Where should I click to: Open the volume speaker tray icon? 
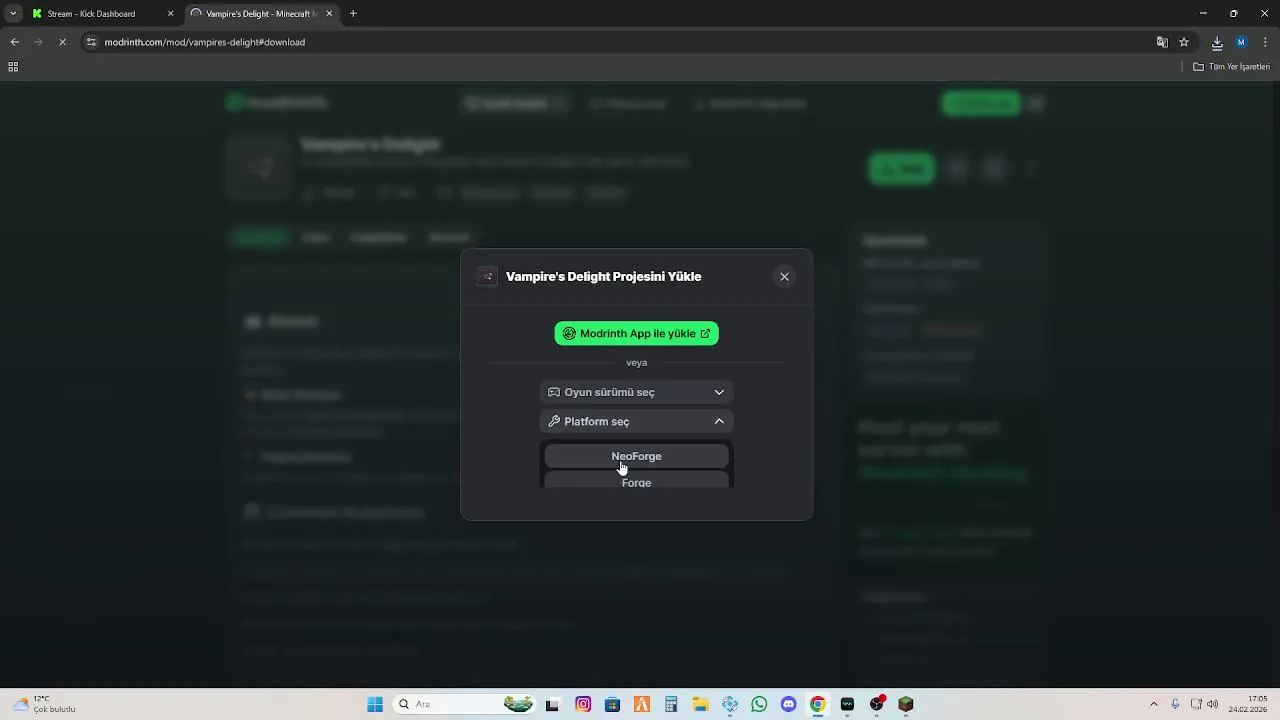coord(1213,704)
